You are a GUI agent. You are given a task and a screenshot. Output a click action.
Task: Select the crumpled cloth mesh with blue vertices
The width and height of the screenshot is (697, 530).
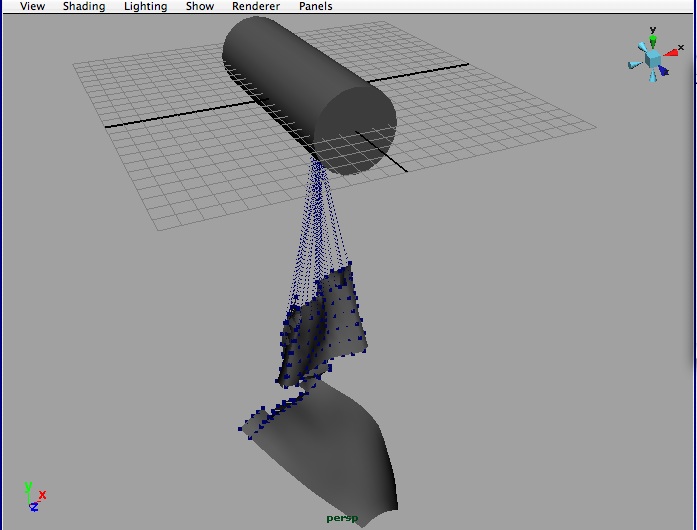[x=322, y=327]
